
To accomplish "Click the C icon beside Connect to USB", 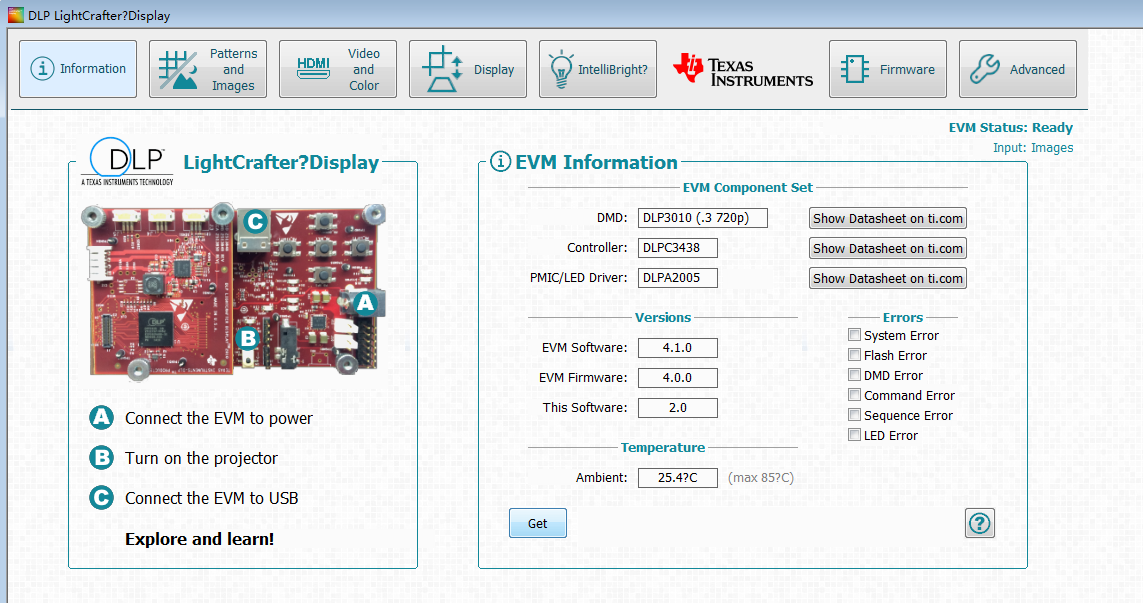I will click(101, 498).
